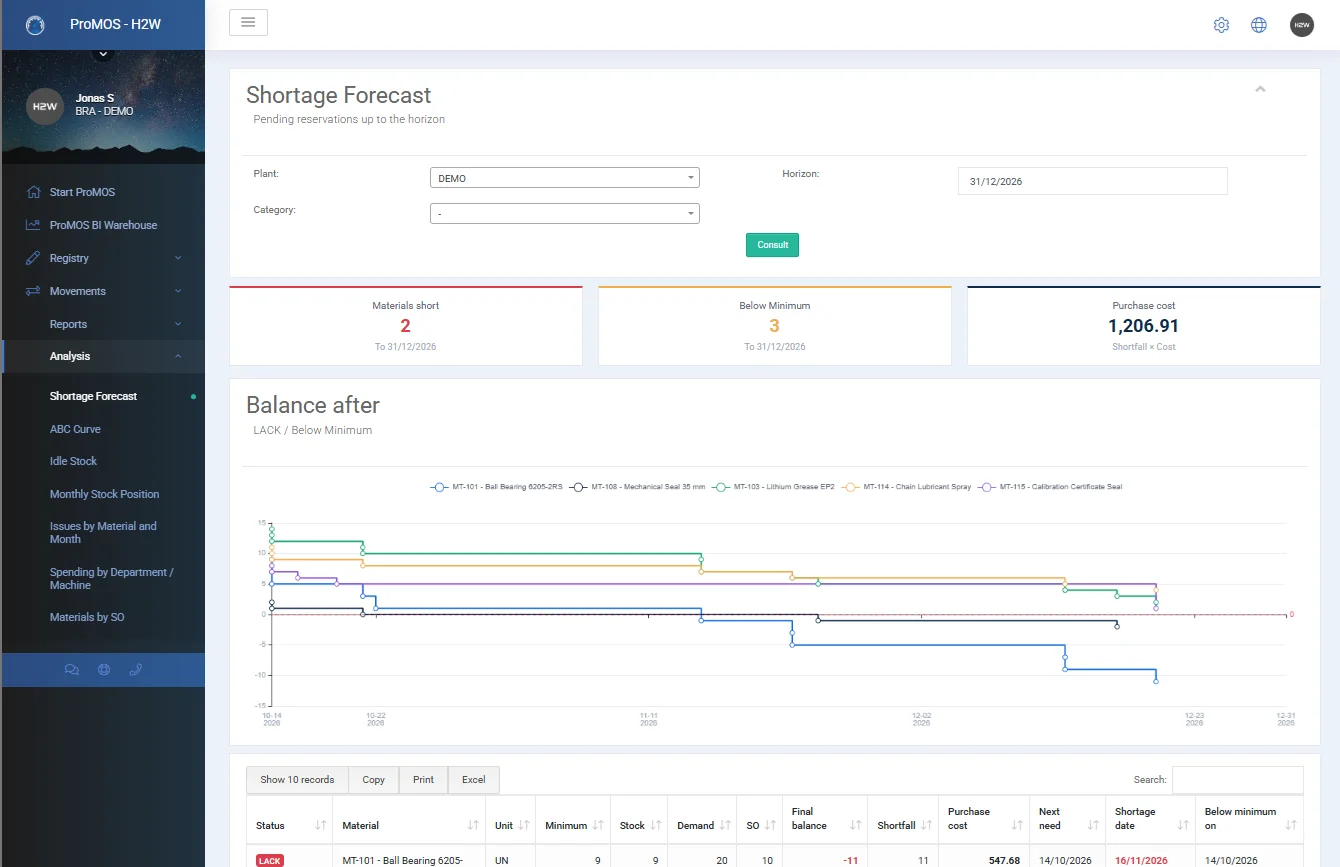
Task: Open the settings gear icon
Action: [x=1221, y=25]
